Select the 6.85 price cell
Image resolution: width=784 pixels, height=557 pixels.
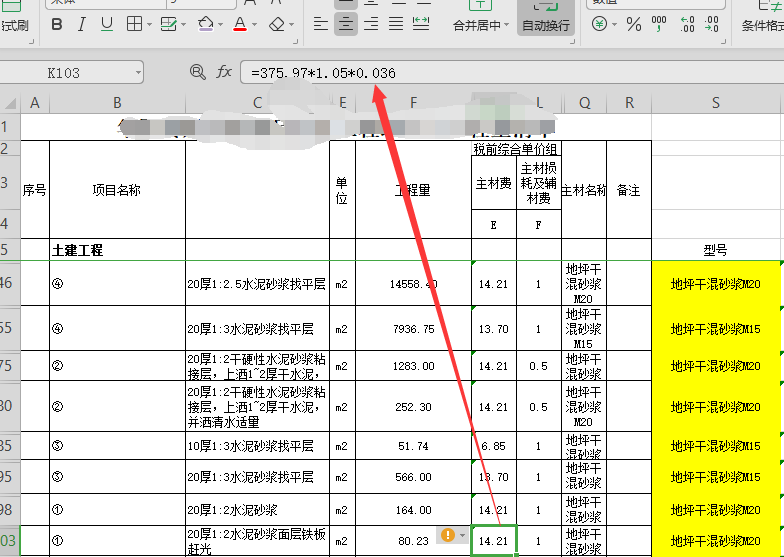tap(494, 446)
